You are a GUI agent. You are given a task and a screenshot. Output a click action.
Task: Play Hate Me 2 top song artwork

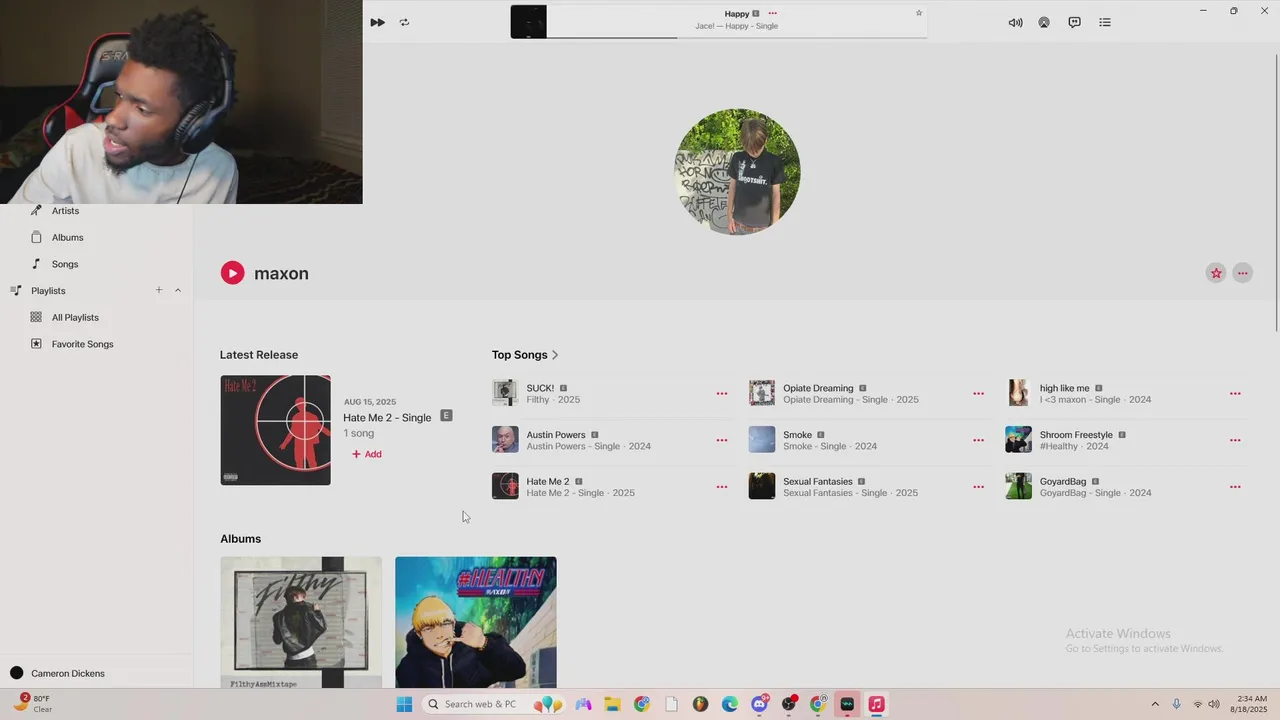coord(505,486)
